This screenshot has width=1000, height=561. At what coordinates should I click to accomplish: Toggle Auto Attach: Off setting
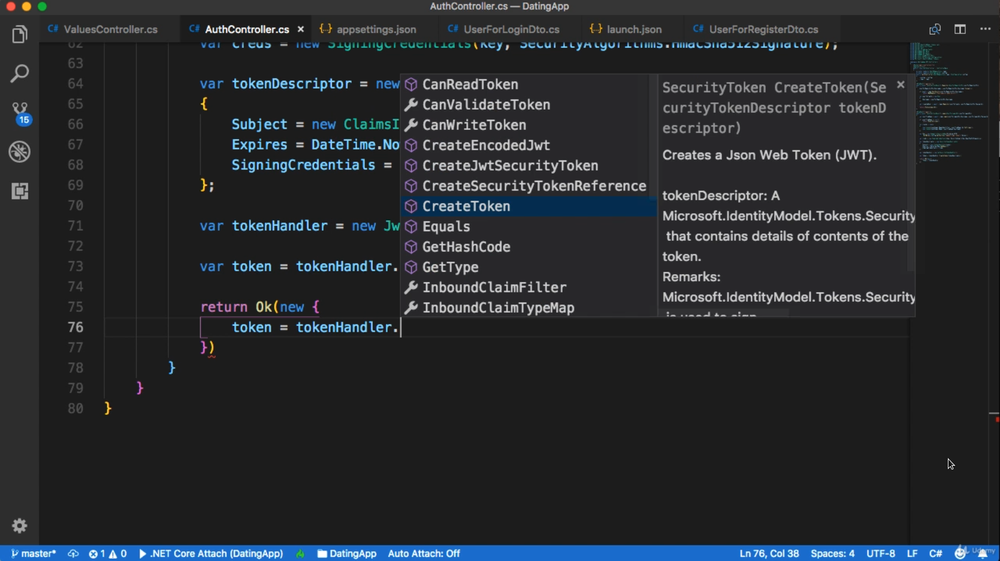tap(423, 553)
